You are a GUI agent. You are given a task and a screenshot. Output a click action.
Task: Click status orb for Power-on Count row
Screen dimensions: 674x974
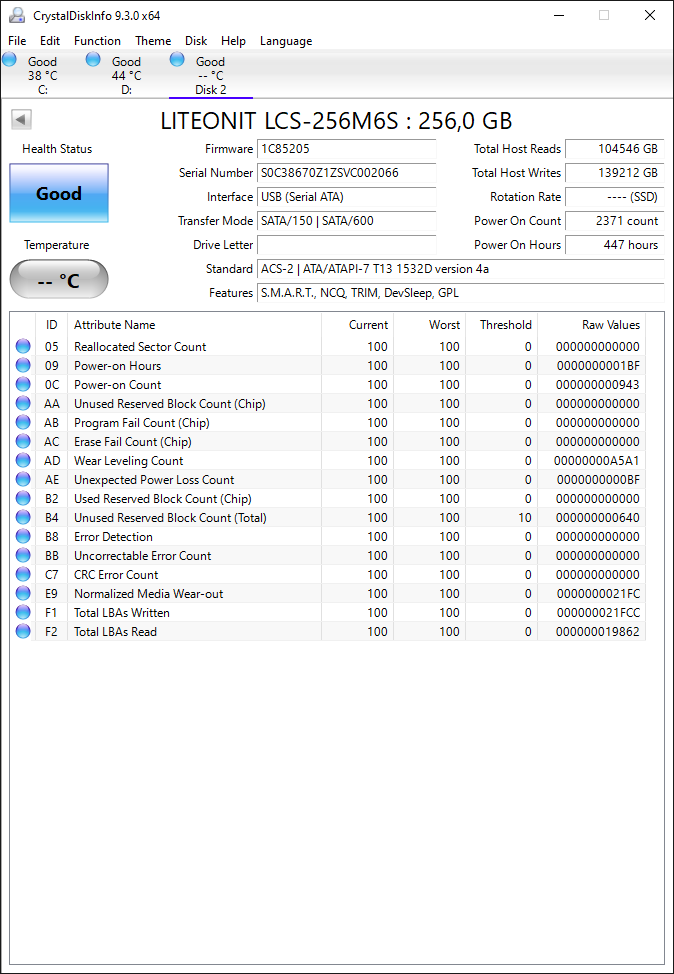[x=23, y=385]
